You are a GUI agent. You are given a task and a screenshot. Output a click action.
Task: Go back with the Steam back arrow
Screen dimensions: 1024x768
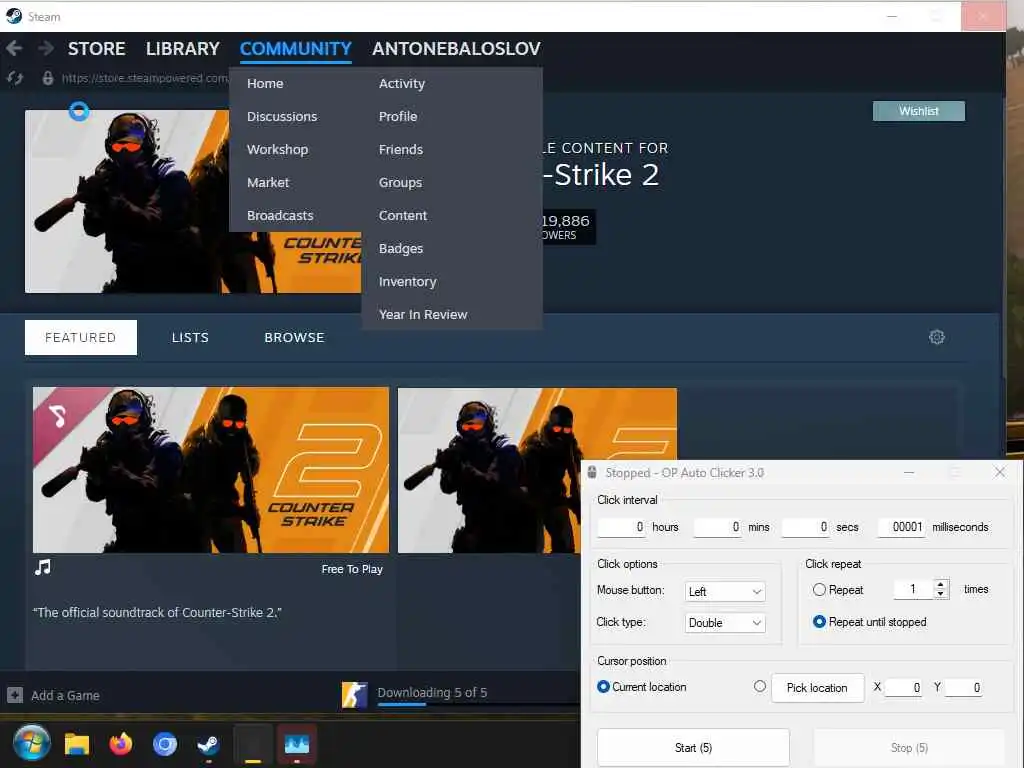14,48
